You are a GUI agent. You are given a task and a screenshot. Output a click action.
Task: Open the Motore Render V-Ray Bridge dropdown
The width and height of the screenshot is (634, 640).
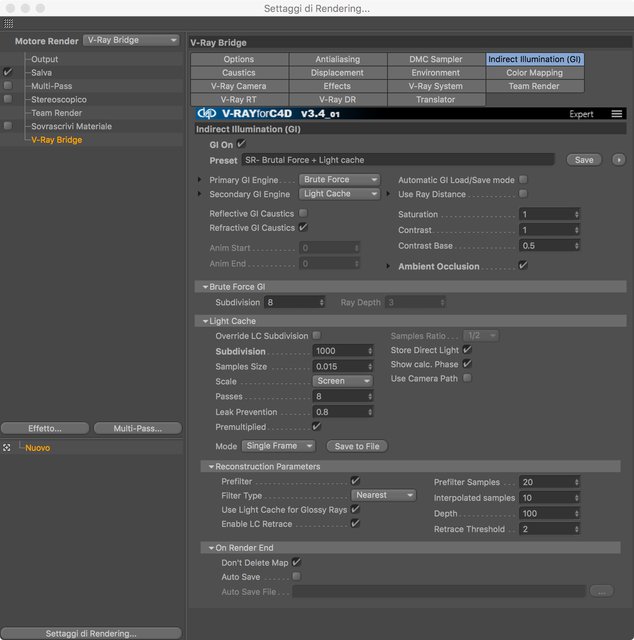click(x=131, y=40)
